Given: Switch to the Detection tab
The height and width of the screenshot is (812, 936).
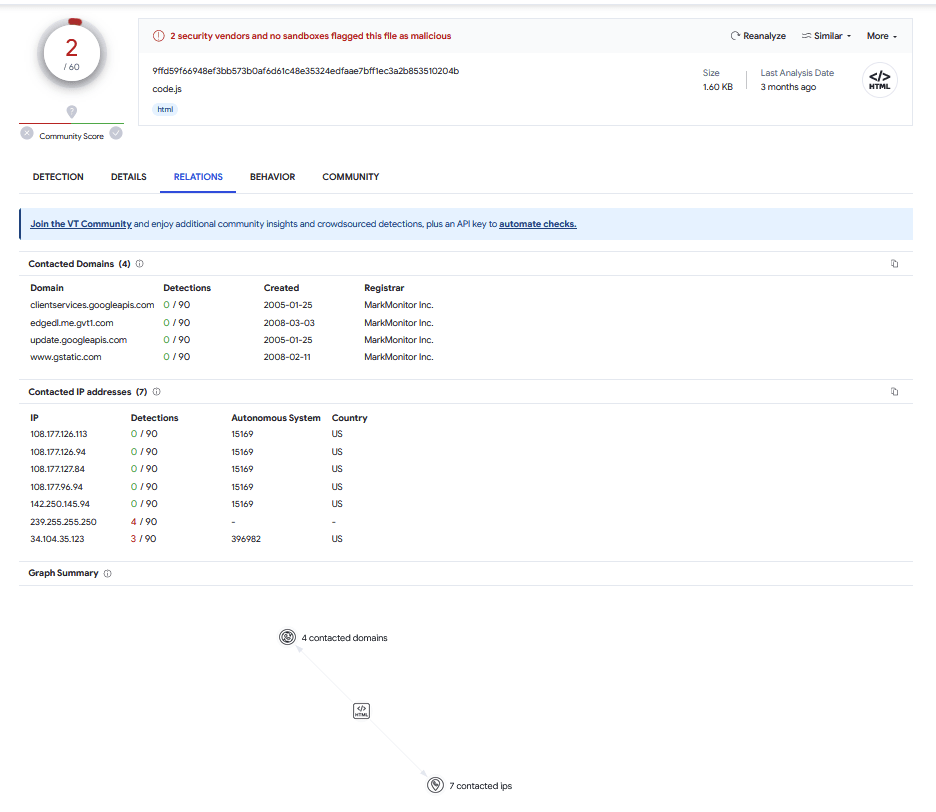Looking at the screenshot, I should point(58,177).
